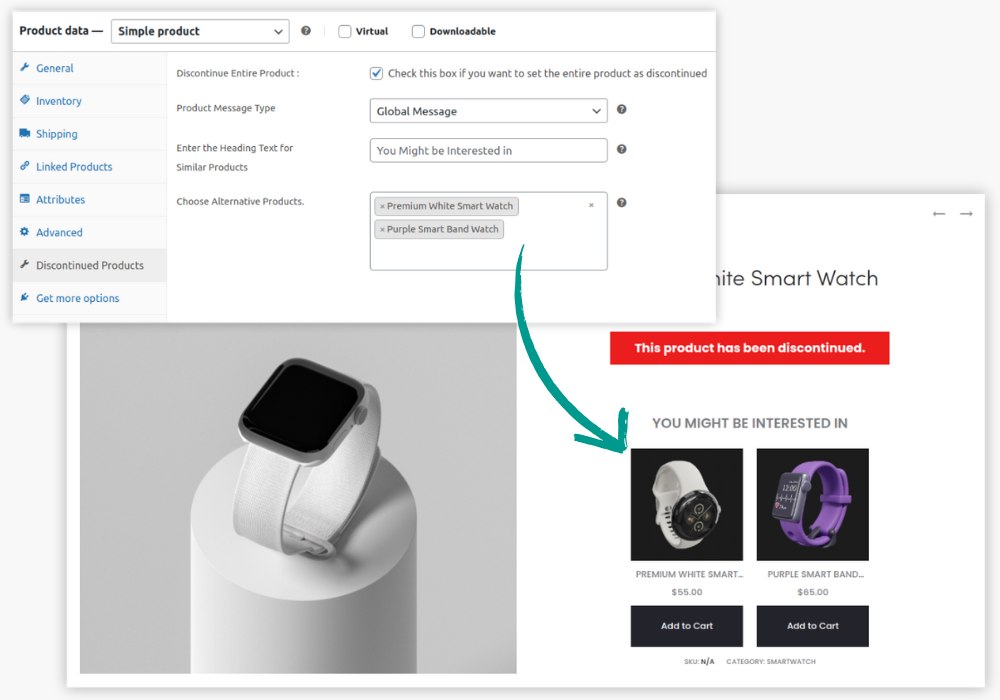This screenshot has width=1000, height=700.
Task: Select the Discontinued Products tab
Action: point(89,265)
